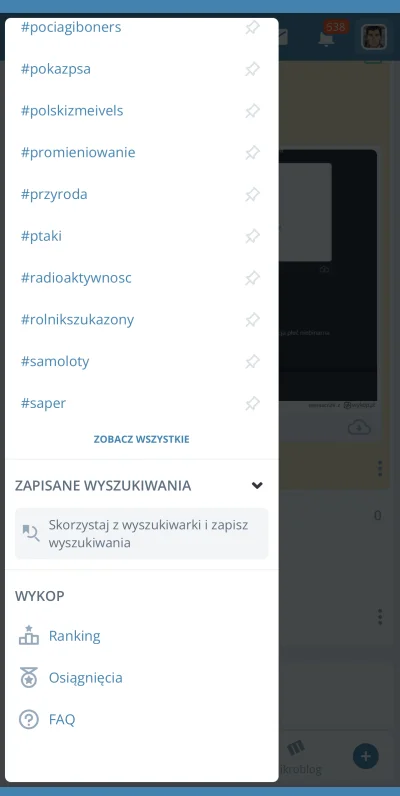Click the pin icon beside #ptaki
This screenshot has height=796, width=400.
click(252, 236)
